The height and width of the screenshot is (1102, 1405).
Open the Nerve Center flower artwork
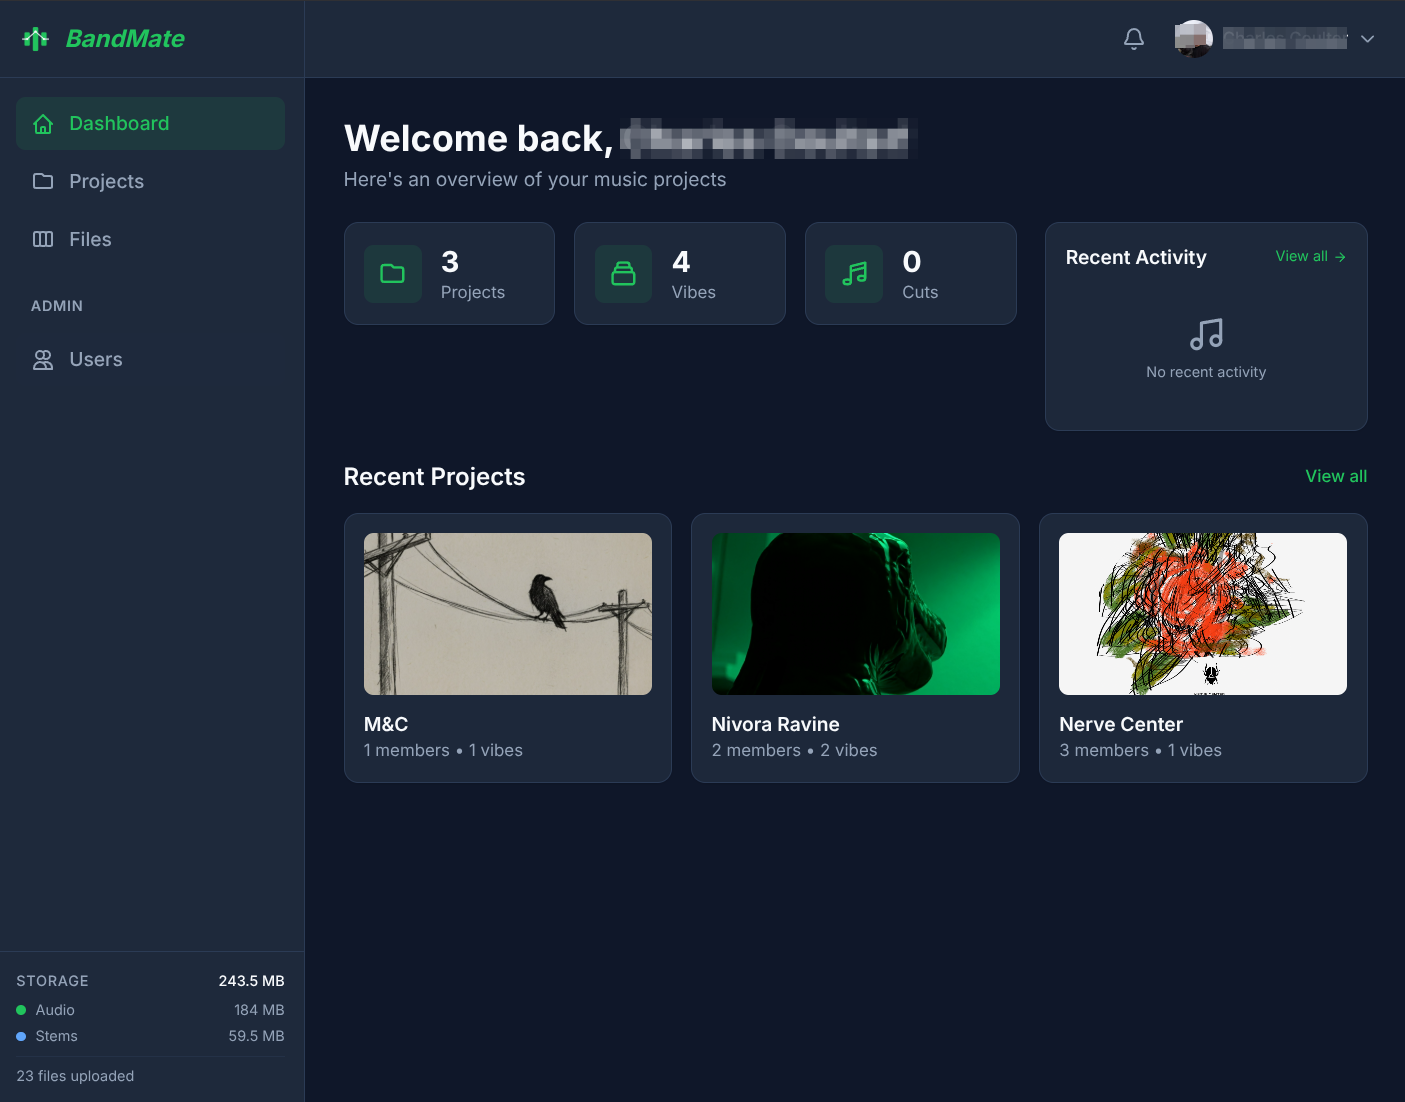(x=1202, y=614)
